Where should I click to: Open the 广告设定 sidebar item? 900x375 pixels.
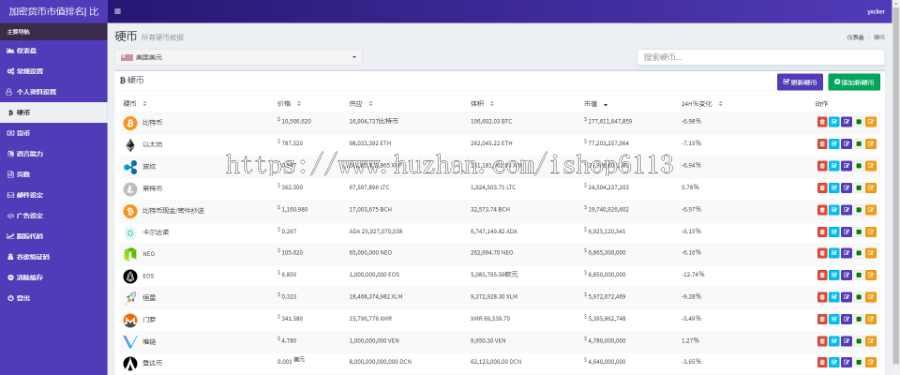coord(53,215)
